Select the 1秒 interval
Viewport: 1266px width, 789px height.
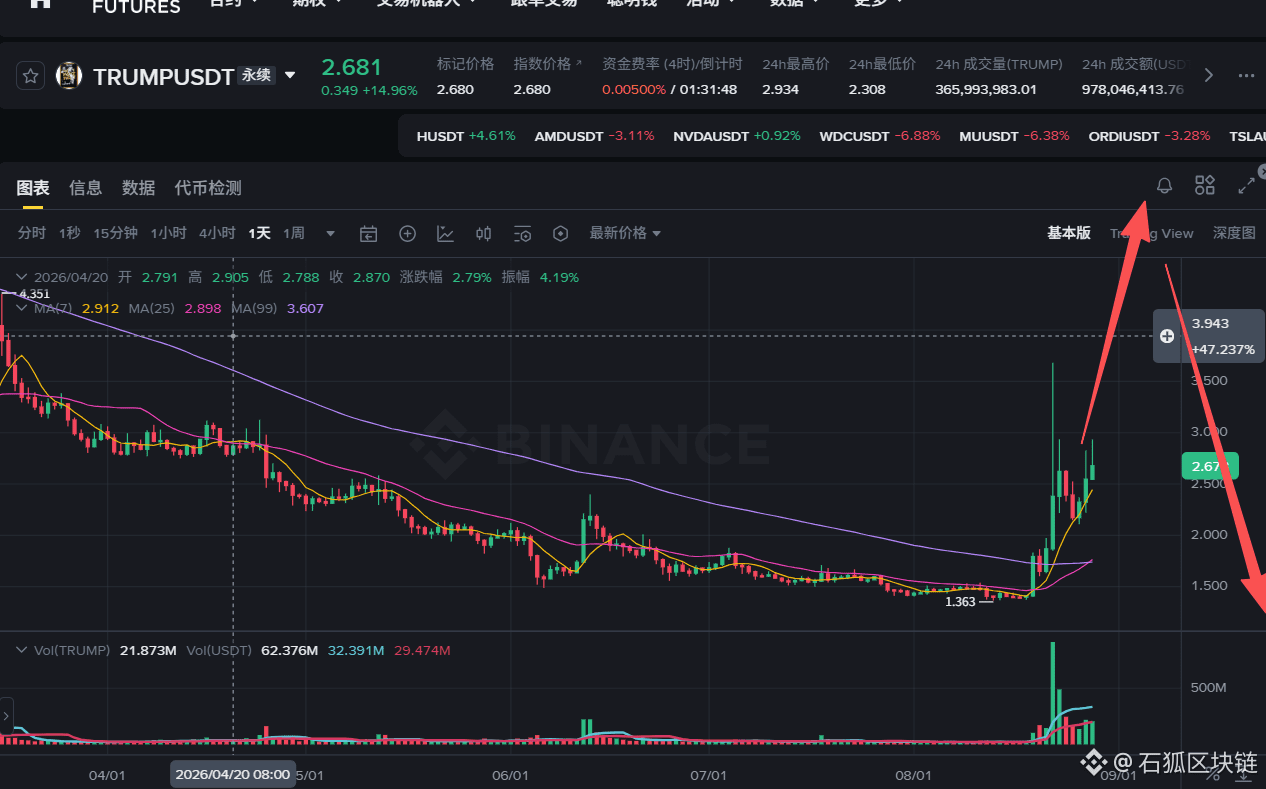[70, 233]
